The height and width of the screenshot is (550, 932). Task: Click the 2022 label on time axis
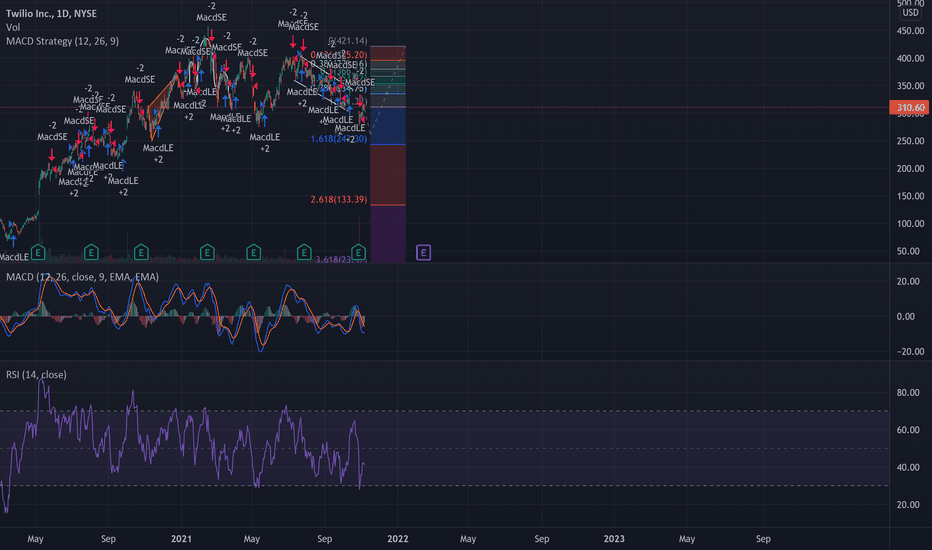point(398,539)
